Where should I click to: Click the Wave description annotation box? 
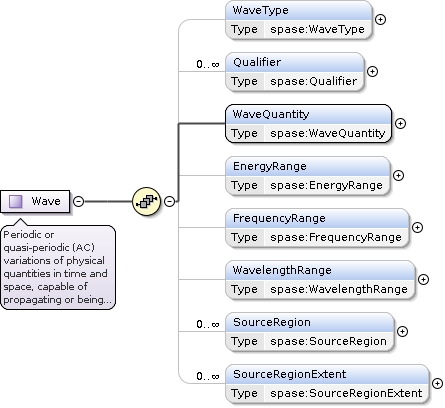[58, 267]
